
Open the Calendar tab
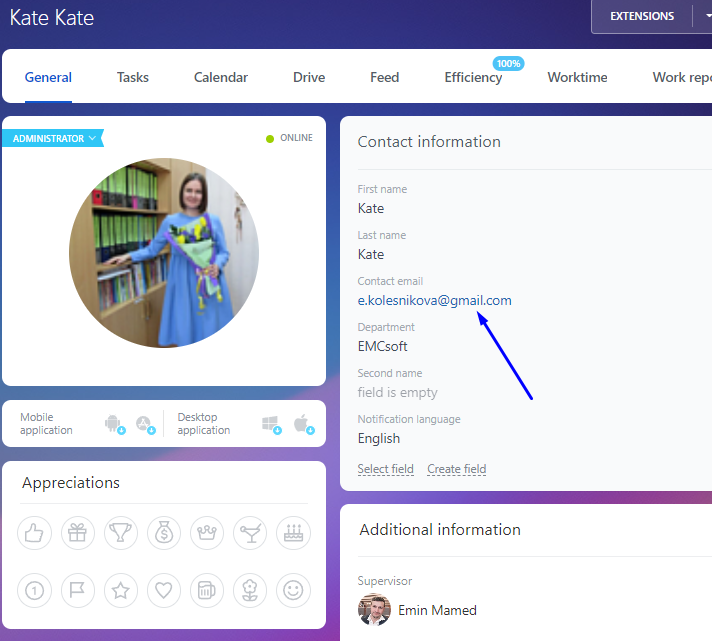(221, 77)
